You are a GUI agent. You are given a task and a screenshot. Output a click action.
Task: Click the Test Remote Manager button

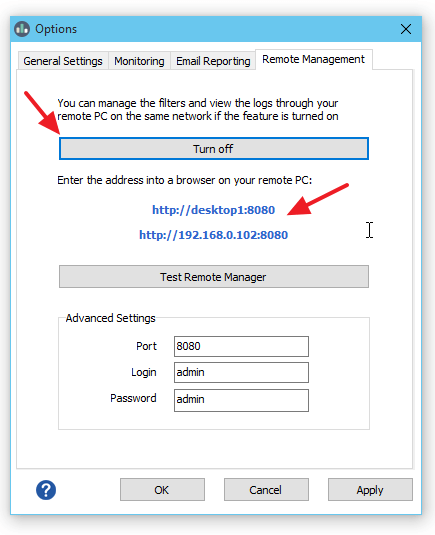point(214,277)
